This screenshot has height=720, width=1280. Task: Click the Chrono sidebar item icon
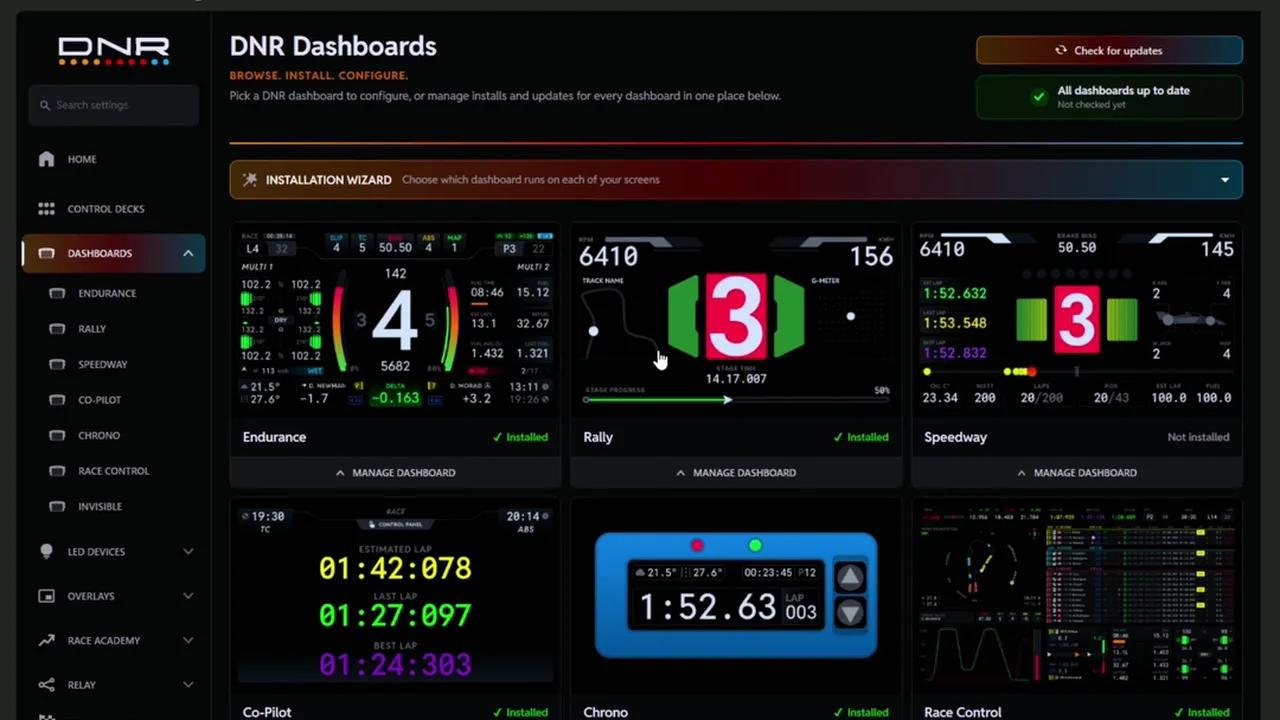(57, 435)
